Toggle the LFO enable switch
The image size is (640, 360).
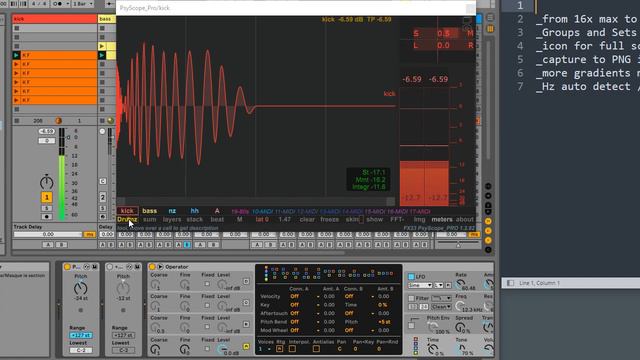click(411, 277)
